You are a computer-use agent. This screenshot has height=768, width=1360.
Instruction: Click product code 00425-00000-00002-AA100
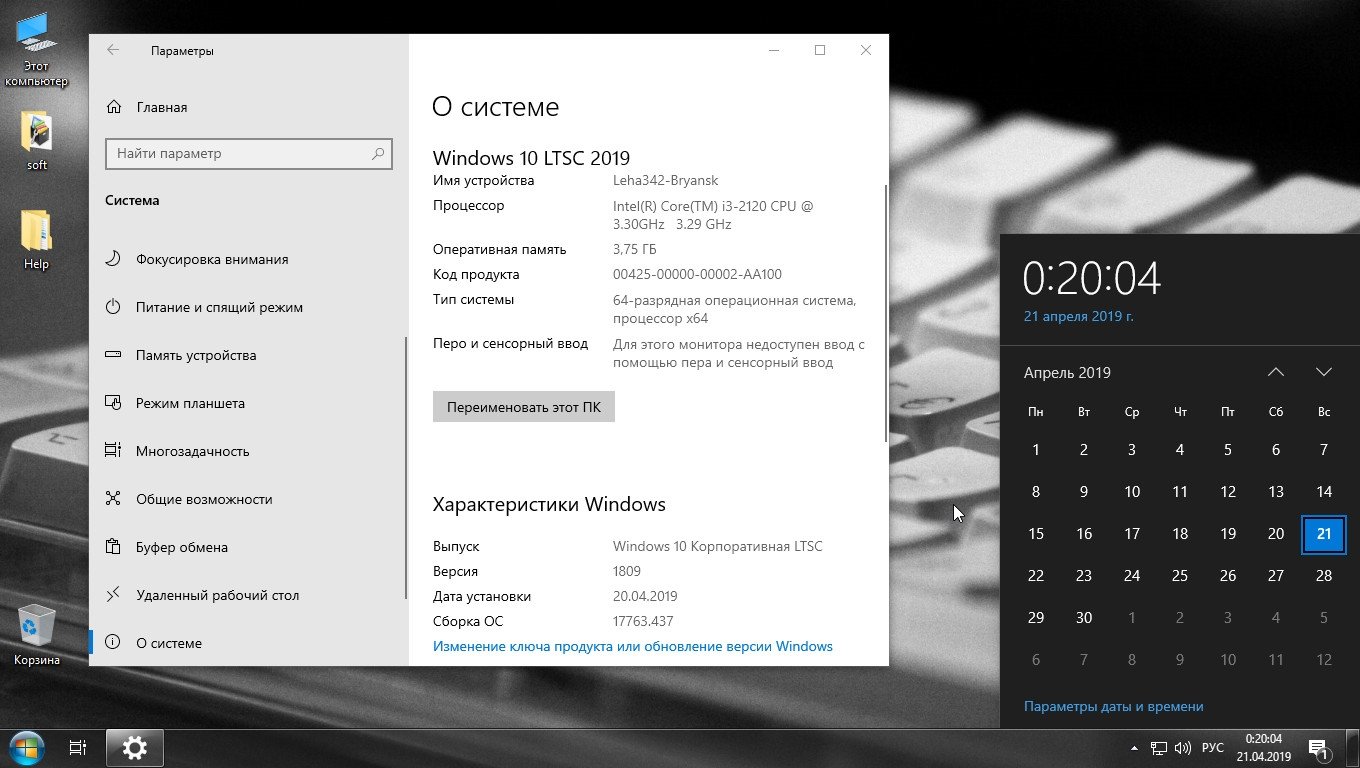(x=697, y=275)
